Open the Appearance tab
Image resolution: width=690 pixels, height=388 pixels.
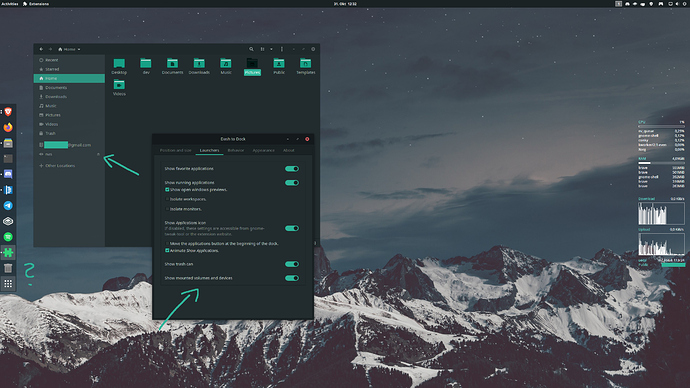coord(264,150)
